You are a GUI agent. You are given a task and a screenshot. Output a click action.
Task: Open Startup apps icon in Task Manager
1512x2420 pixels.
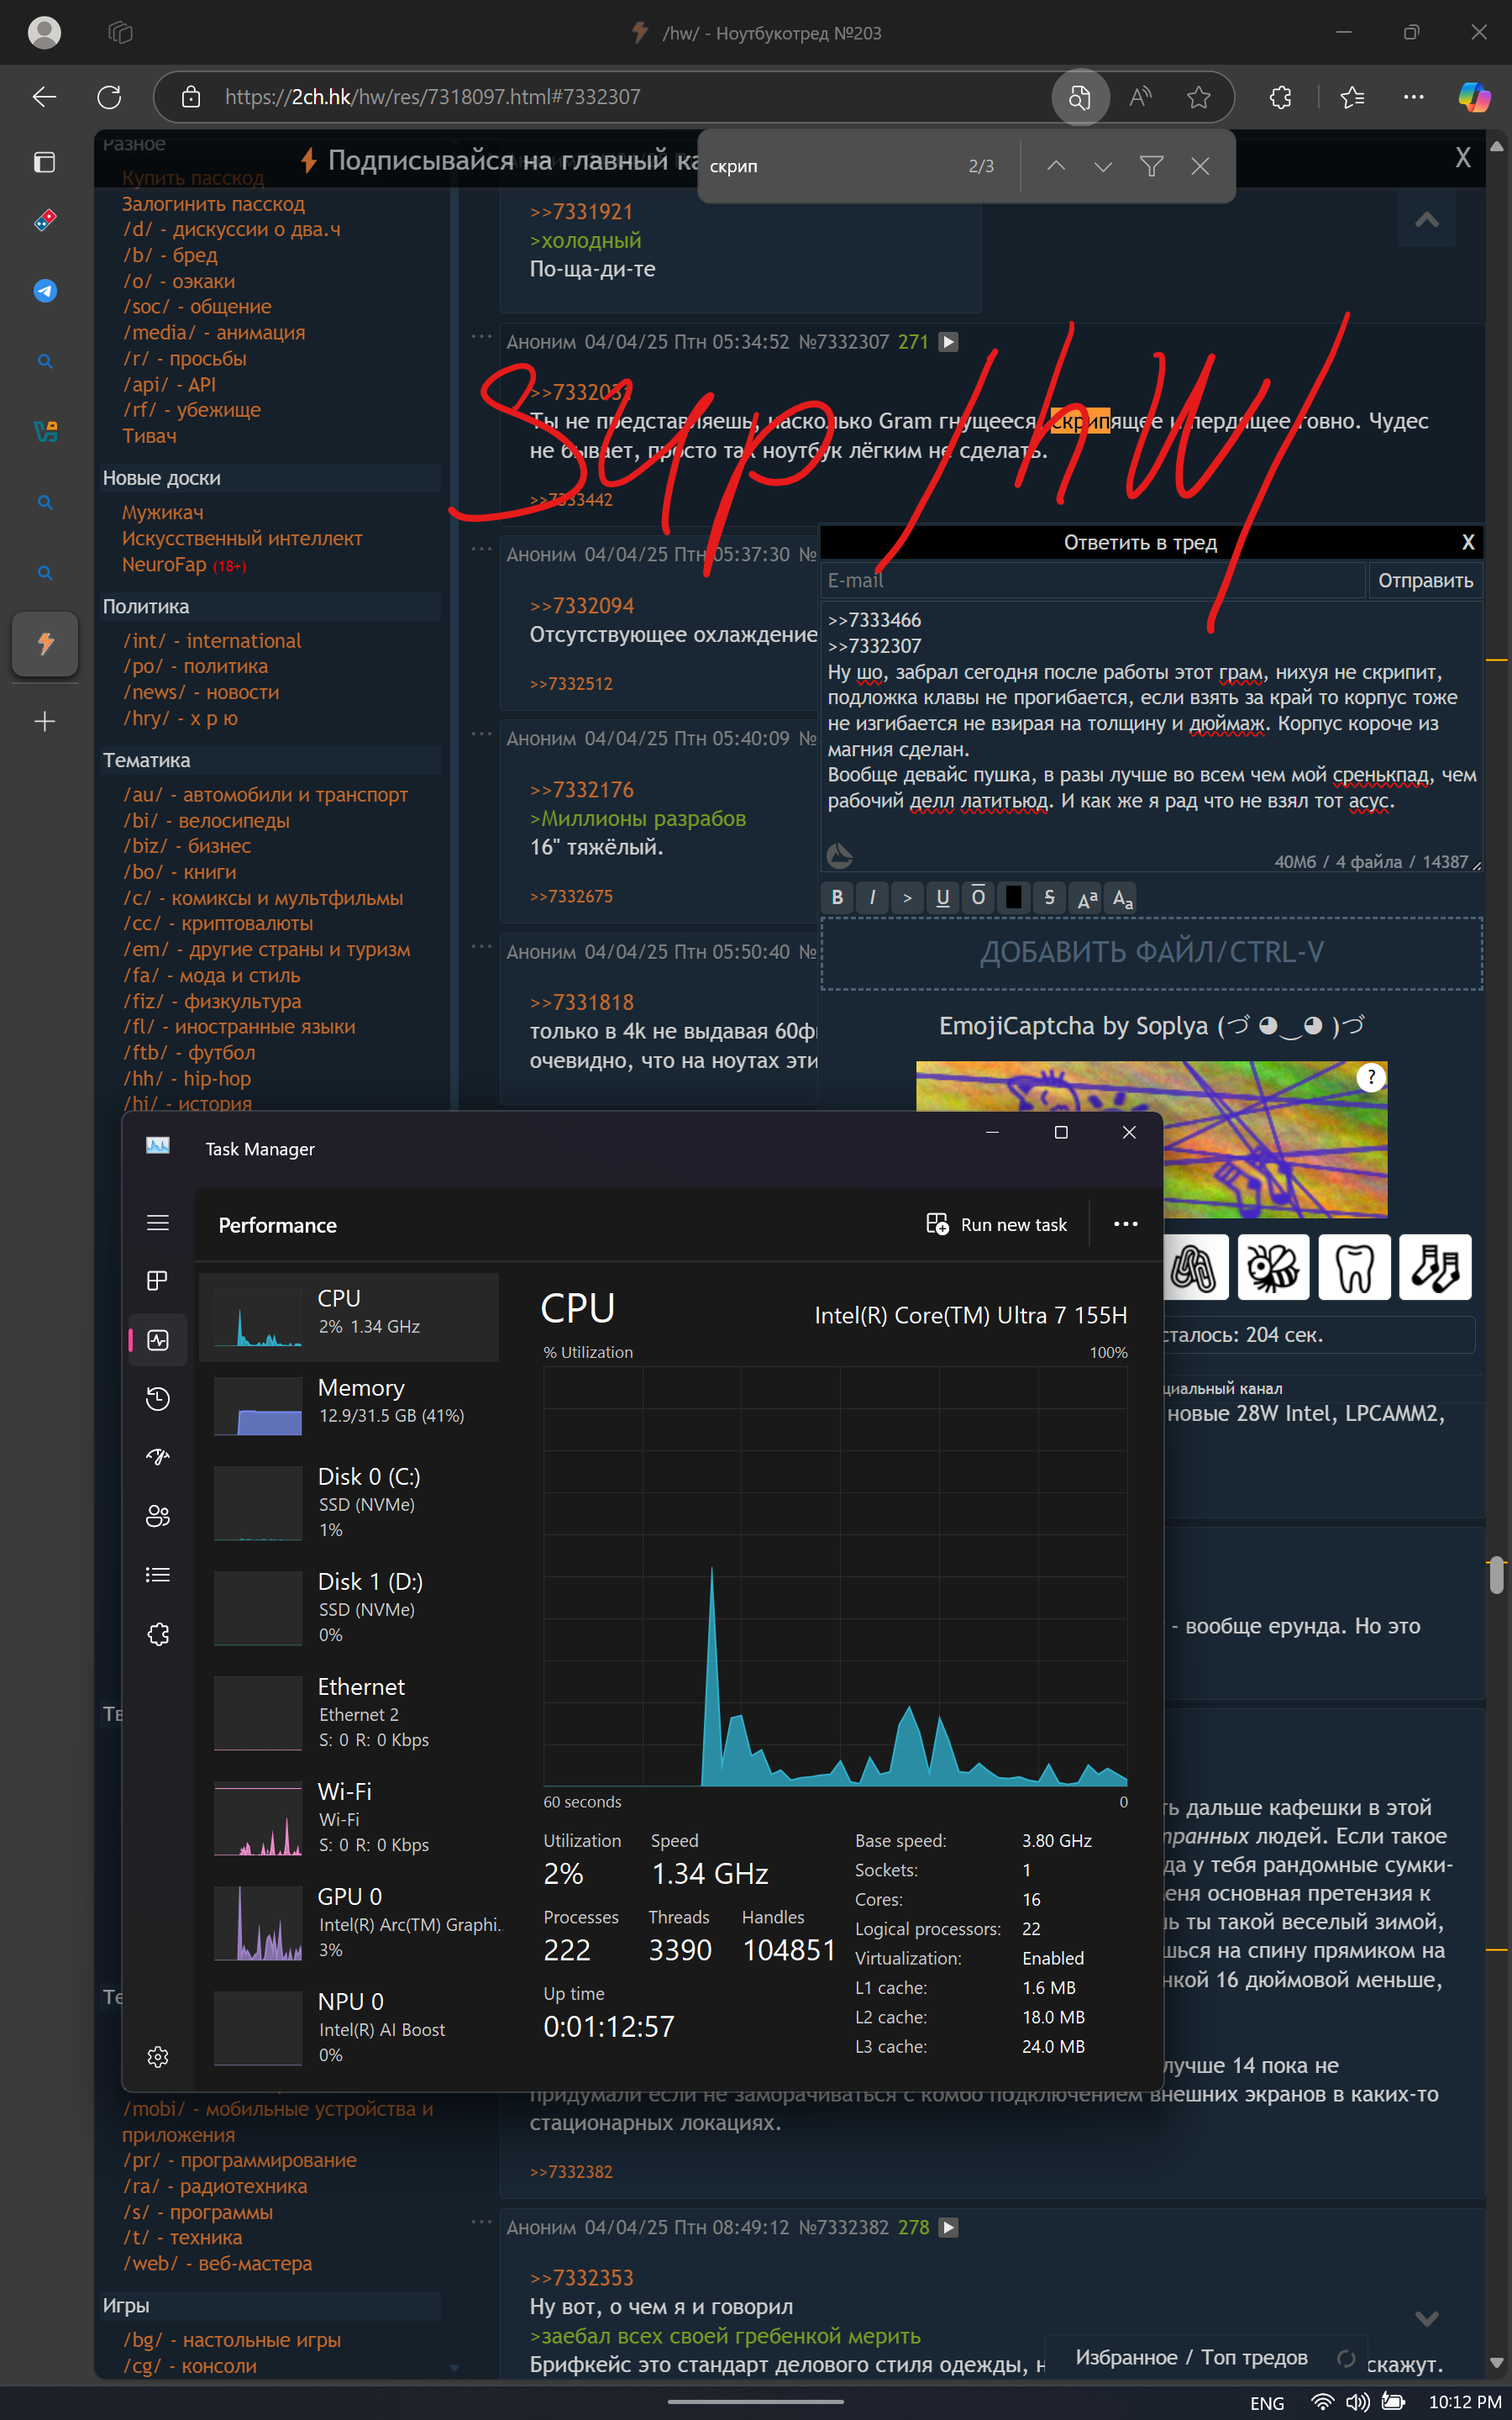tap(158, 1457)
